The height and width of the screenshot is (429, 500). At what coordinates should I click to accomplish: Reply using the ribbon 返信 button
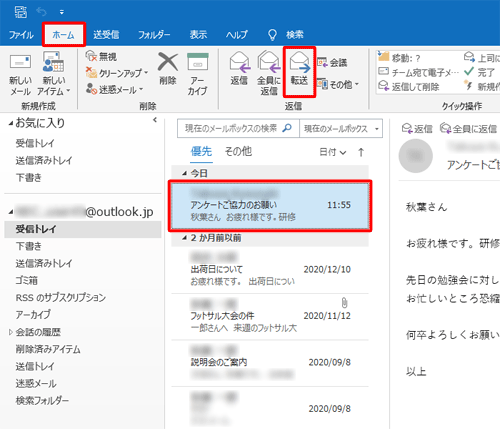239,68
